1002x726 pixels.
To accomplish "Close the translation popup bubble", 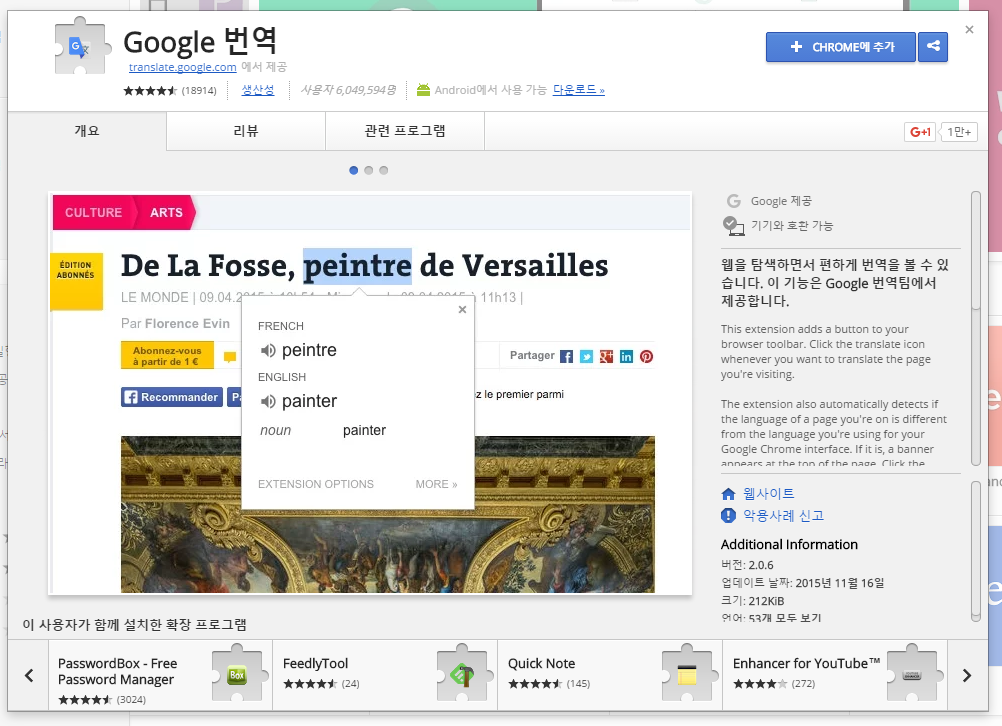I will click(463, 309).
